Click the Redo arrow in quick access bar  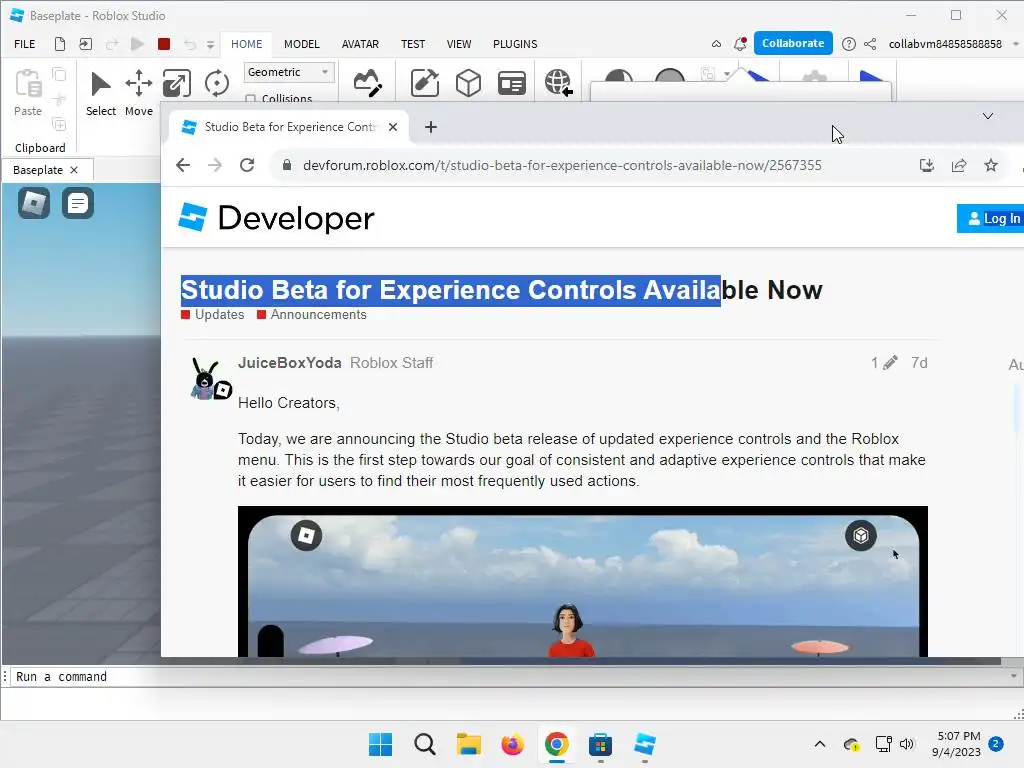(x=112, y=44)
